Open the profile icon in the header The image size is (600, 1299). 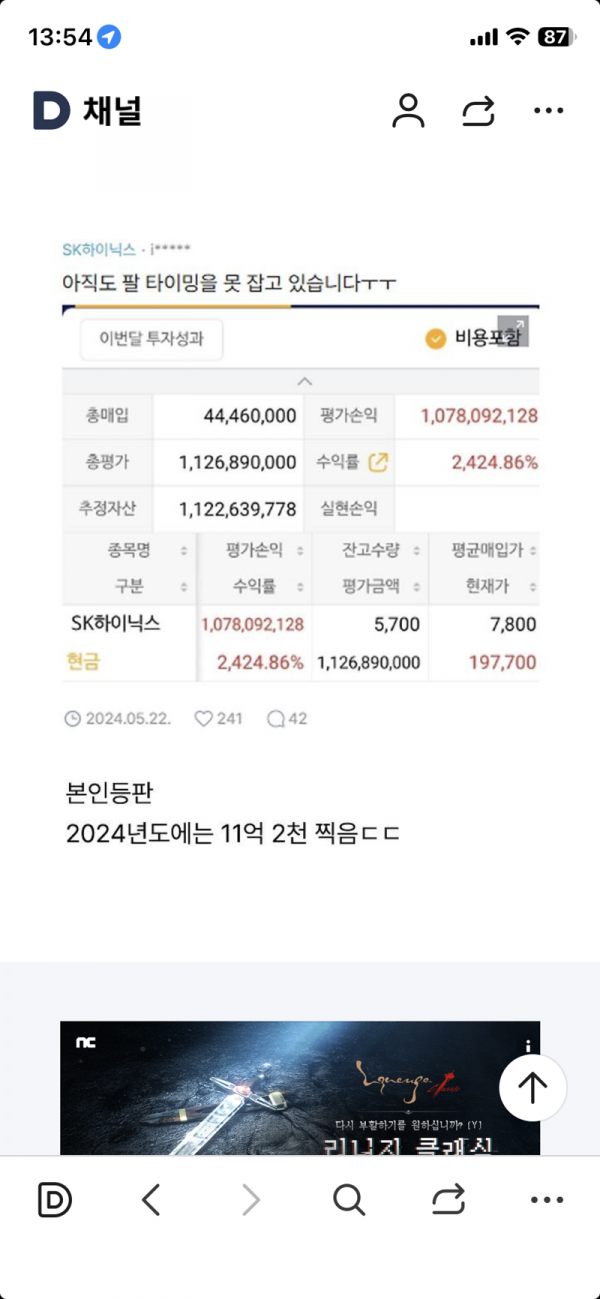(x=408, y=111)
